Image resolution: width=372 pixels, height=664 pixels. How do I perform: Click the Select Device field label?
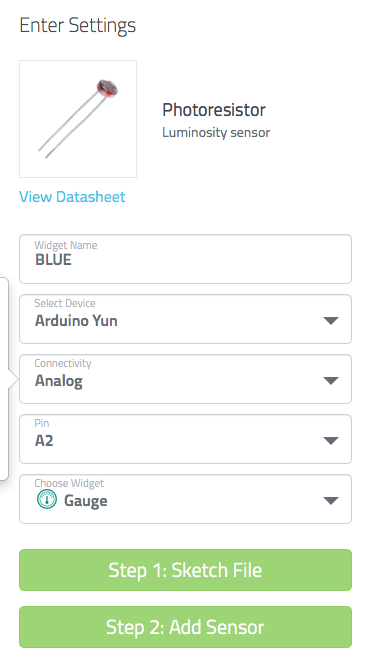click(65, 303)
